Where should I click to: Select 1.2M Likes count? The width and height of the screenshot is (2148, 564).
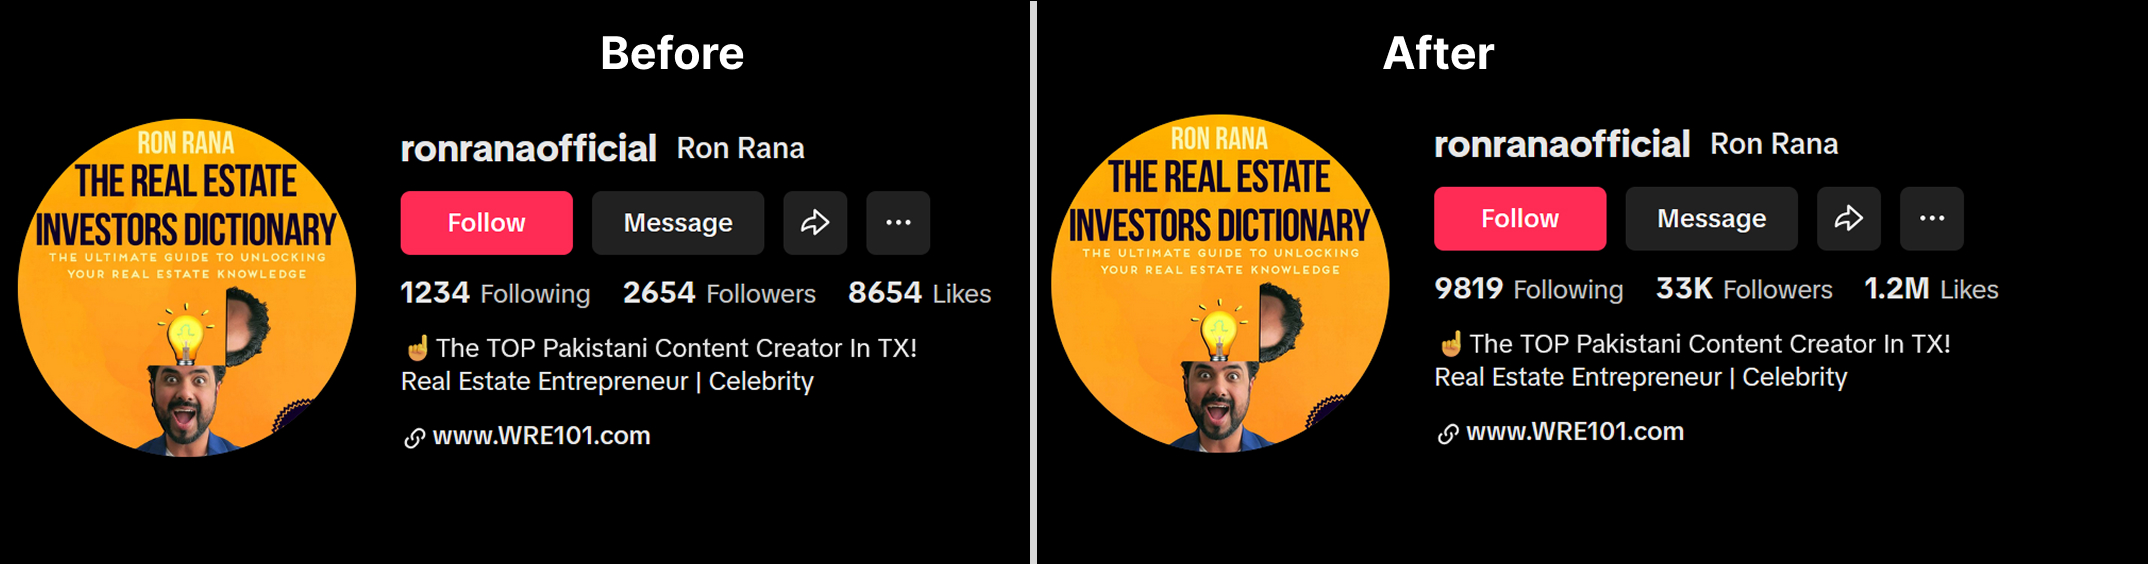[x=1931, y=289]
